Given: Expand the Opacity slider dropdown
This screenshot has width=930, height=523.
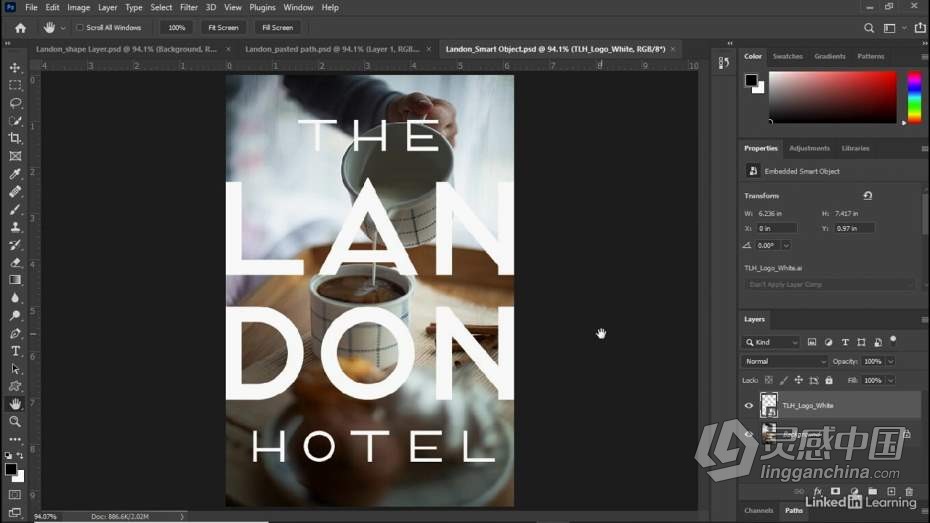Looking at the screenshot, I should click(x=891, y=361).
